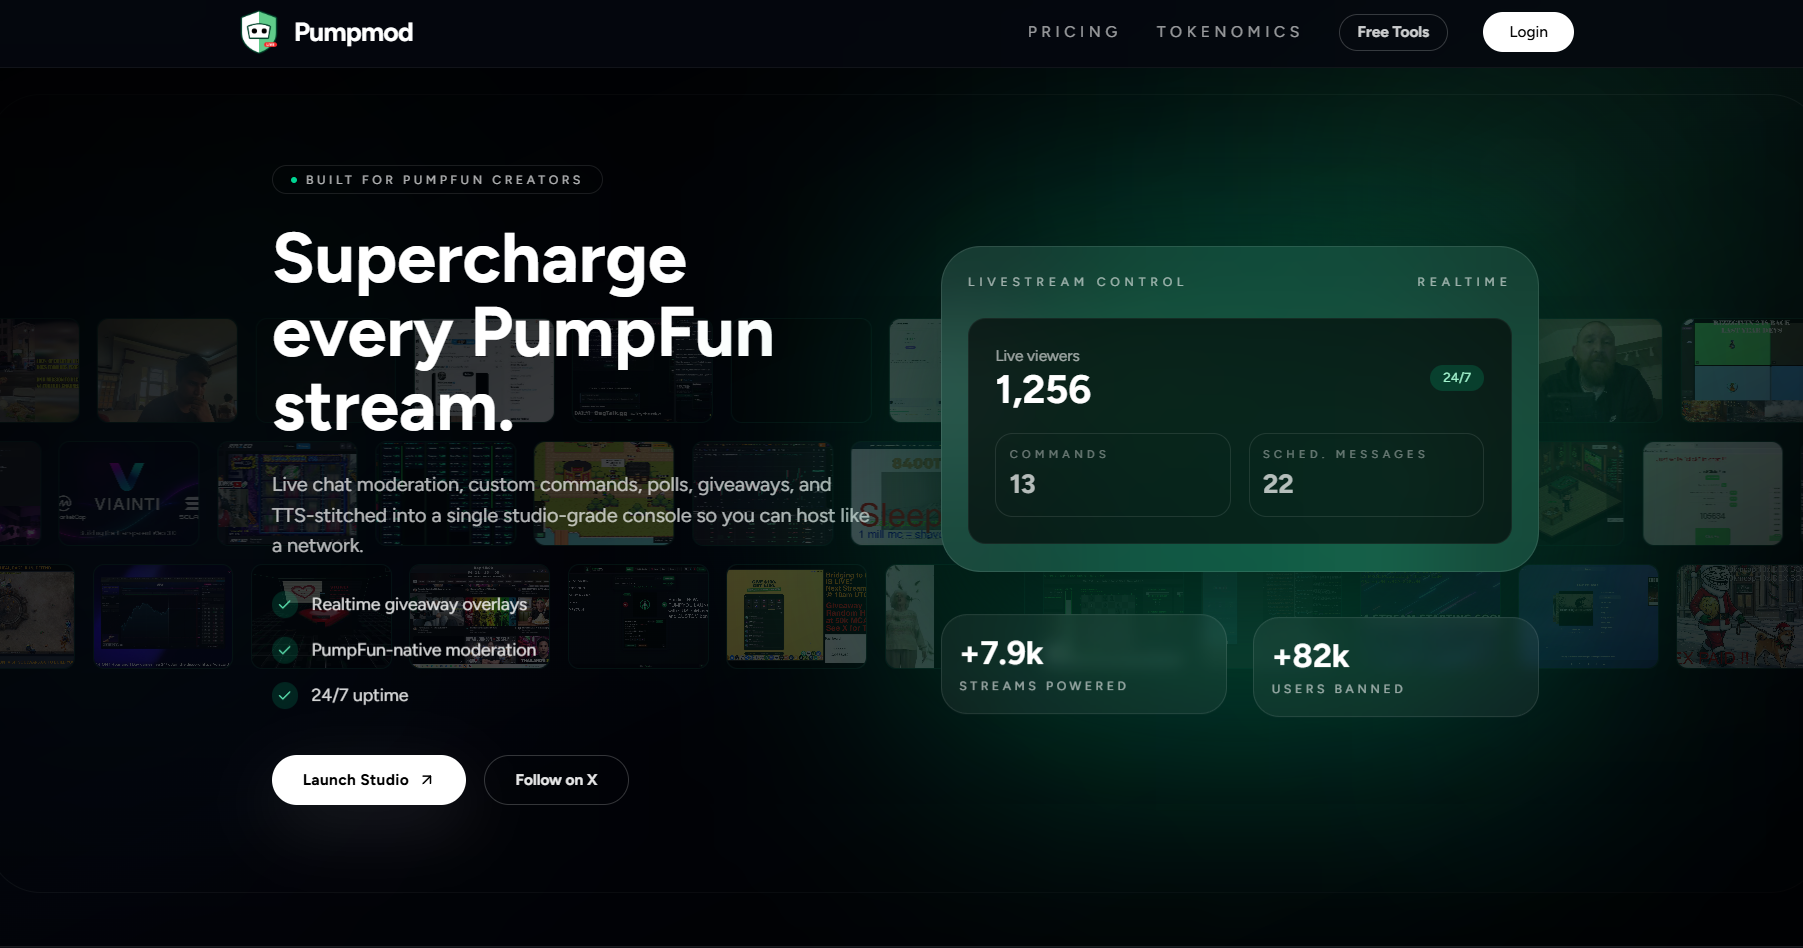The height and width of the screenshot is (948, 1803).
Task: Click the Free Tools button
Action: point(1392,31)
